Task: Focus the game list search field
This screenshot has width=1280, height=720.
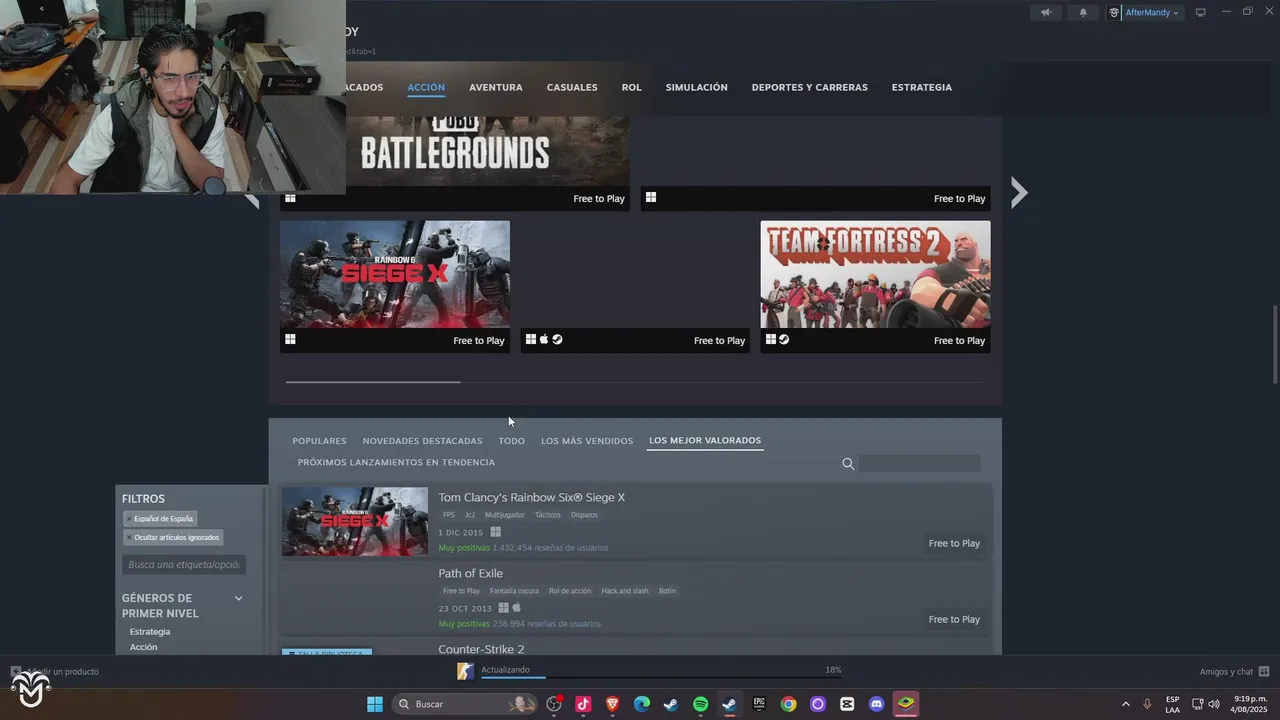Action: pos(919,464)
